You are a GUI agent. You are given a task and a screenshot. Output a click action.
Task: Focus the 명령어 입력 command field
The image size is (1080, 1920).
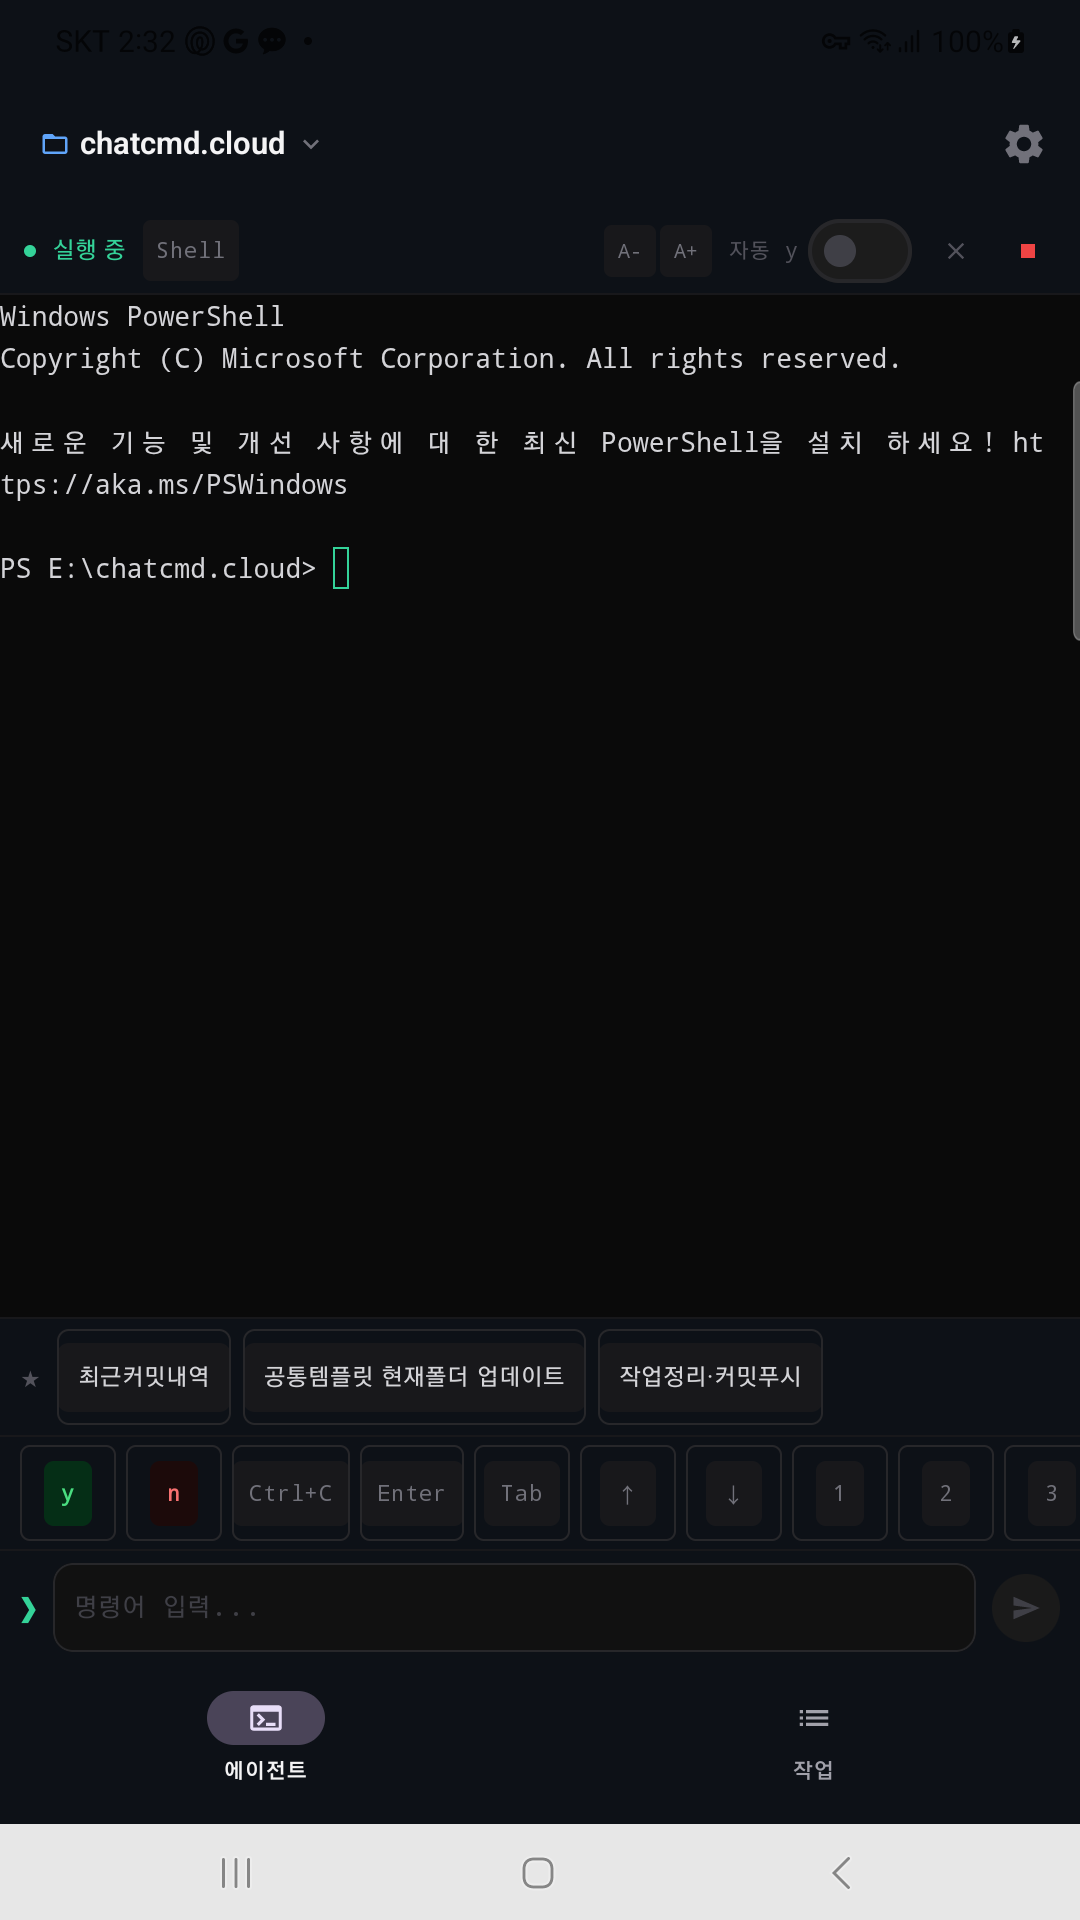coord(514,1607)
